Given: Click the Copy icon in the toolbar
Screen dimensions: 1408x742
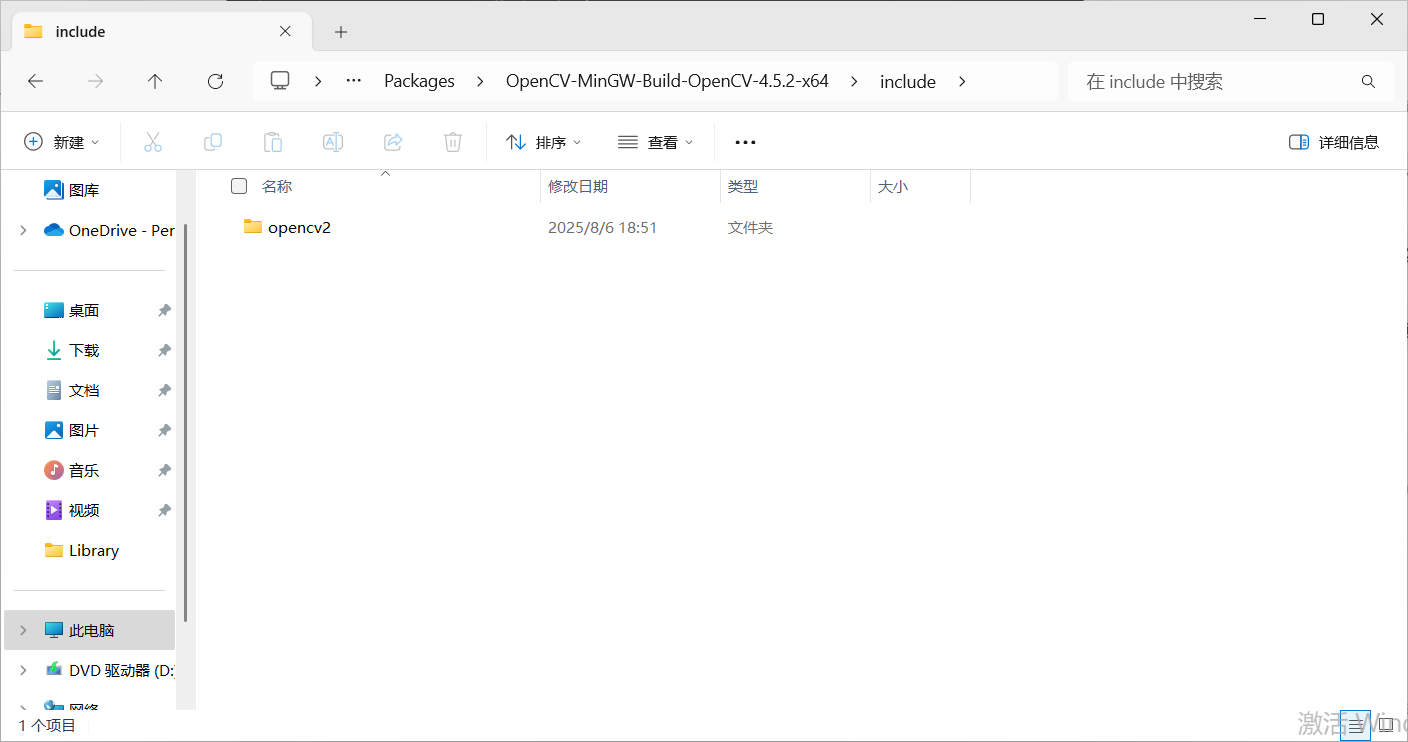Looking at the screenshot, I should click(212, 141).
